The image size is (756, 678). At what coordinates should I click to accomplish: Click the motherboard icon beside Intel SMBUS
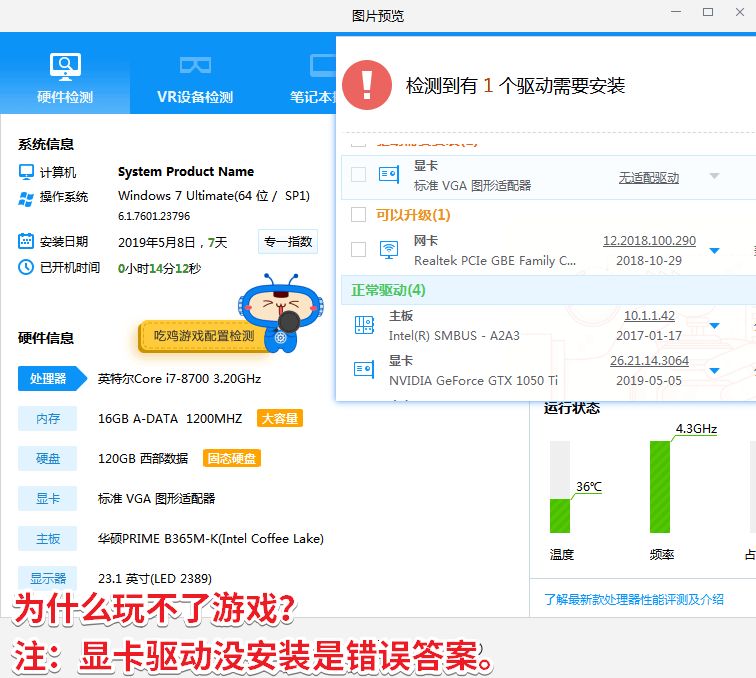(x=364, y=325)
